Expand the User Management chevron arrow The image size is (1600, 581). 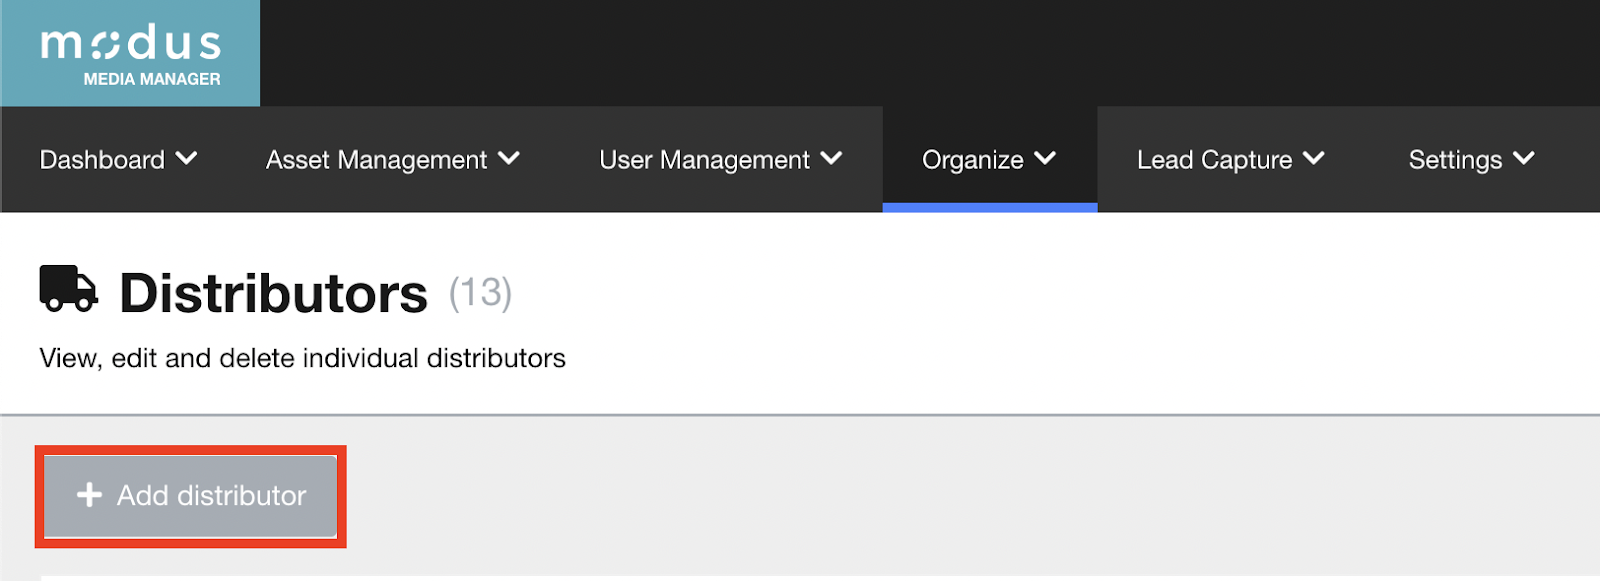(832, 158)
